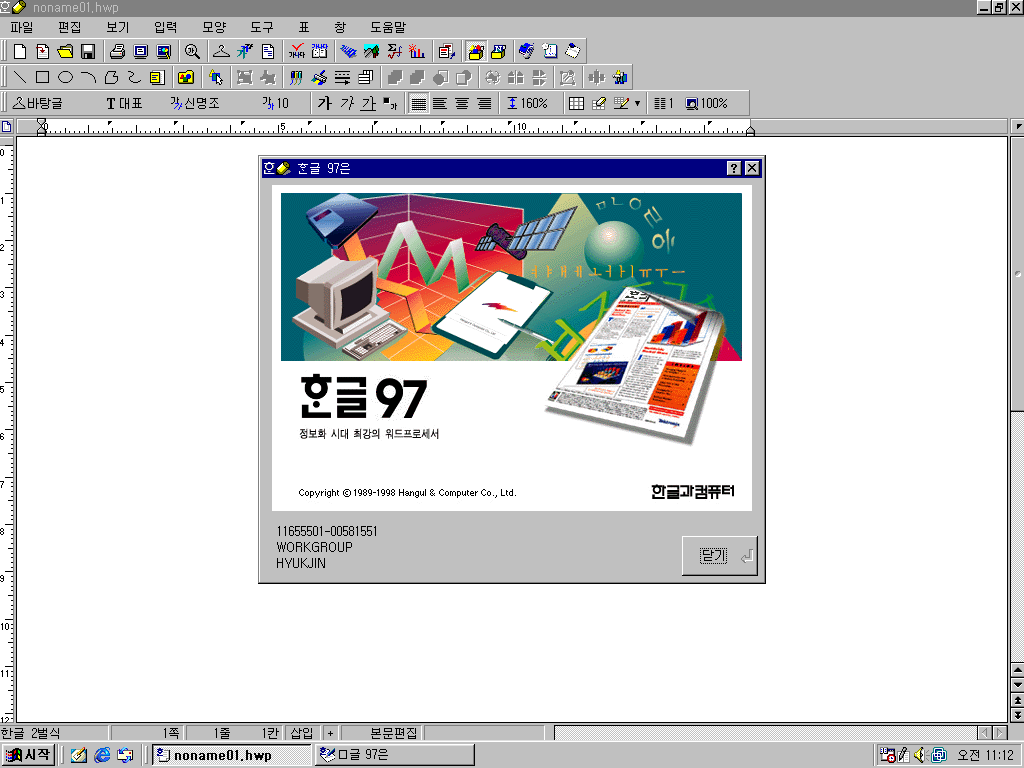Launch Internet Explorer from quick launch
Image resolution: width=1024 pixels, height=768 pixels.
tap(102, 755)
